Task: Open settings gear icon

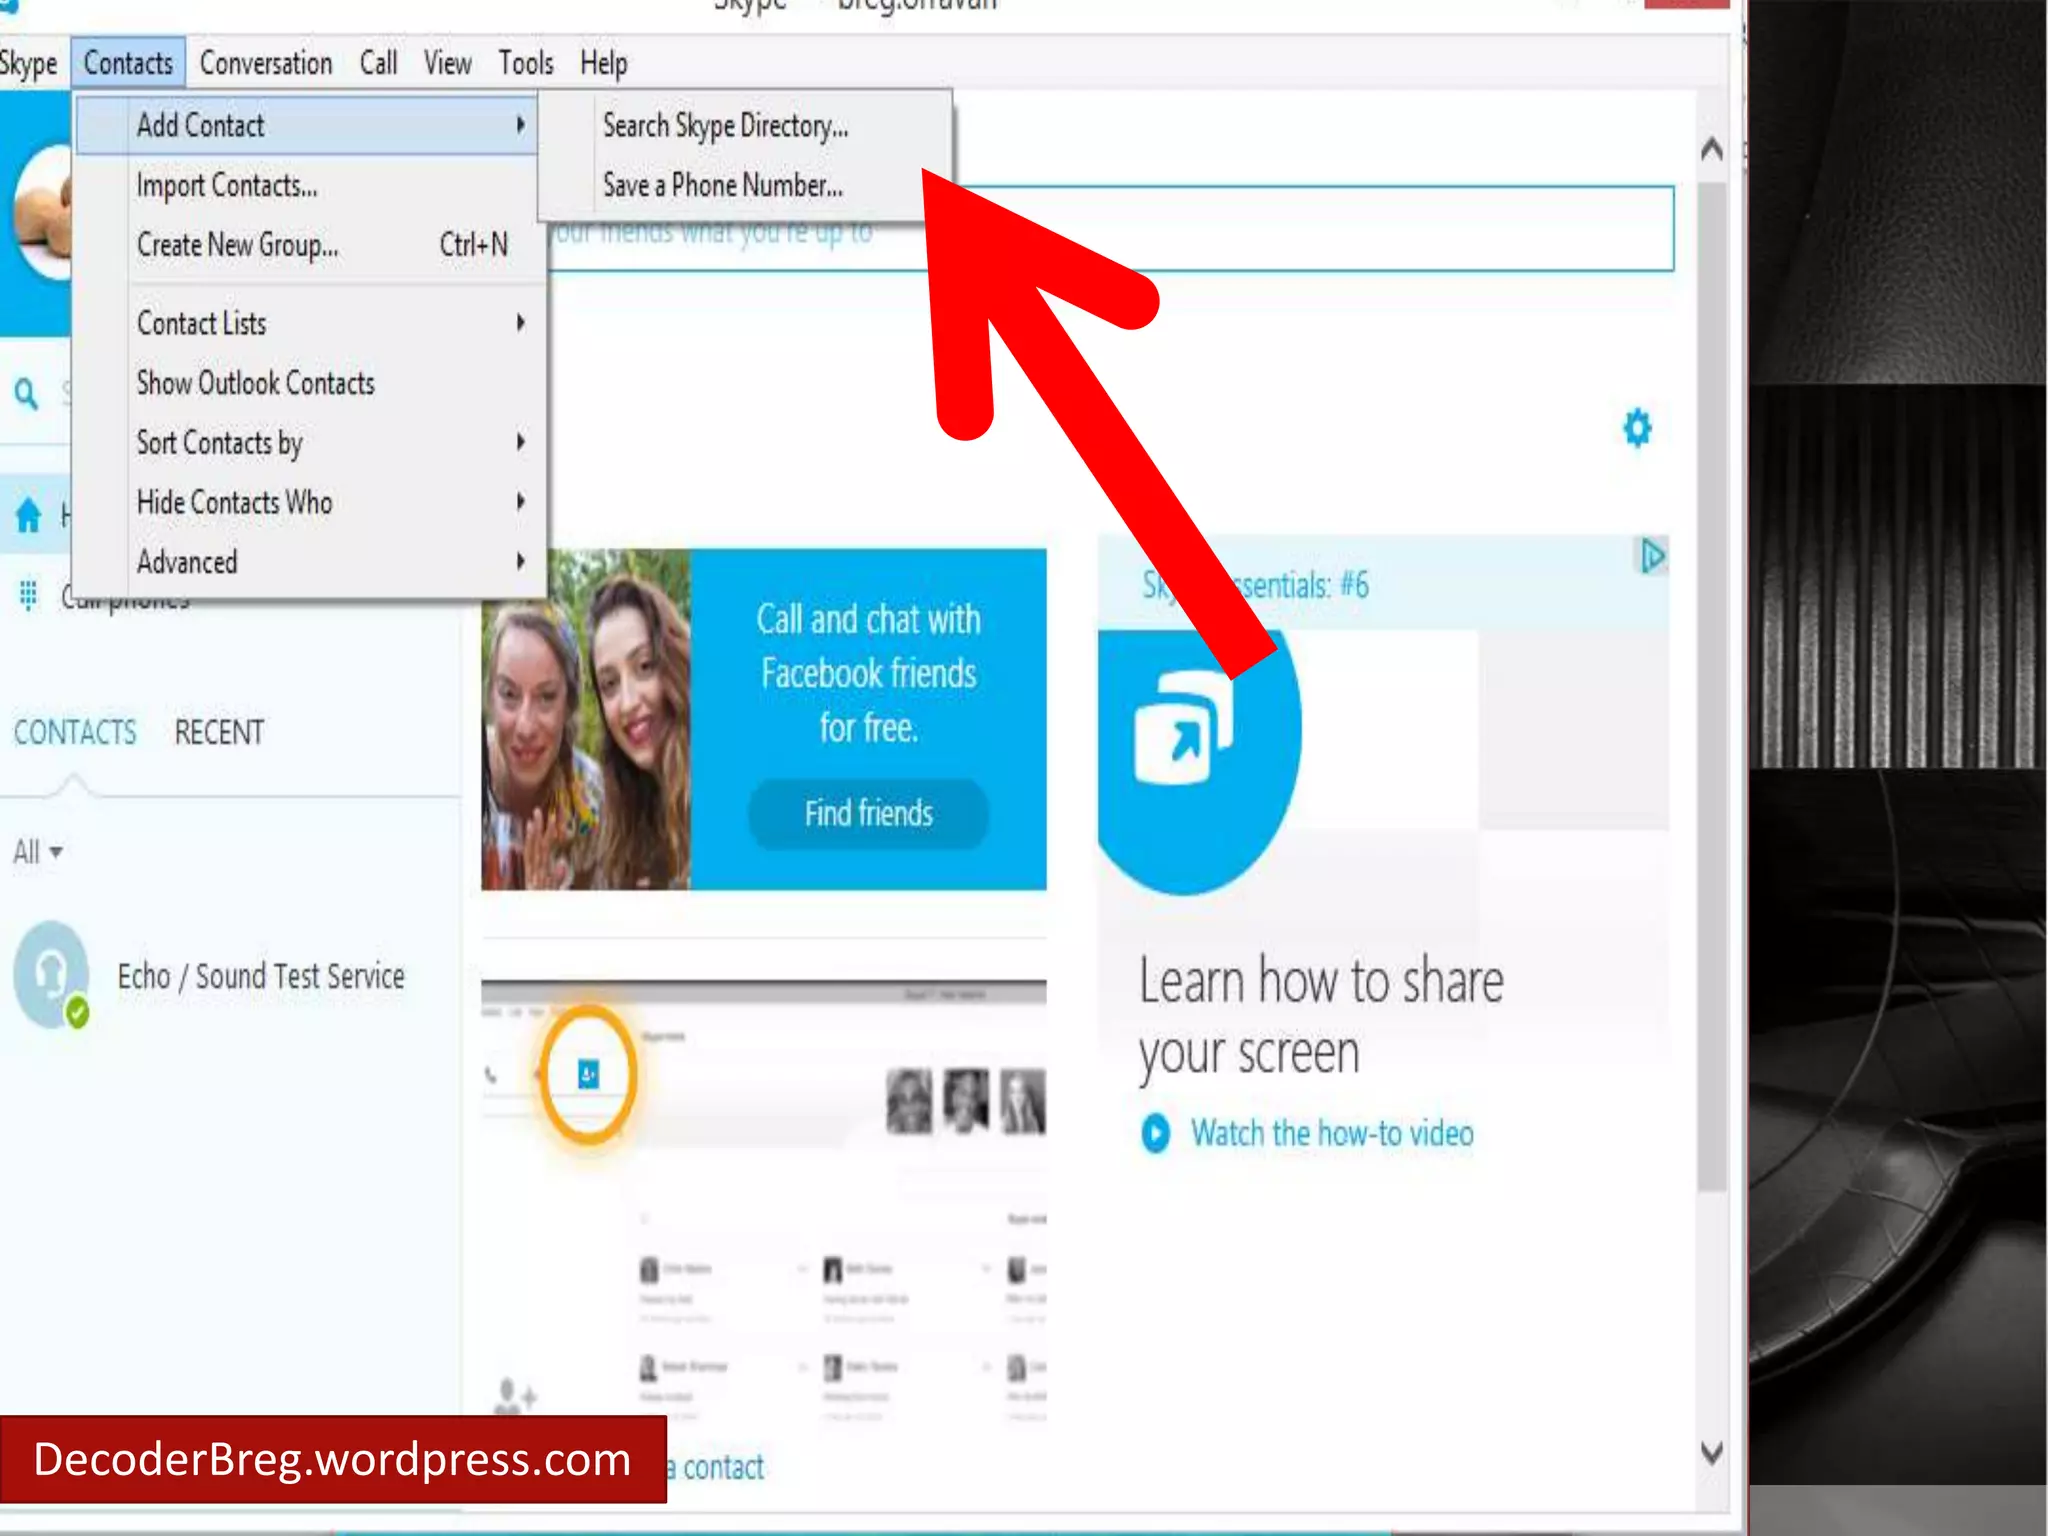Action: point(1637,428)
